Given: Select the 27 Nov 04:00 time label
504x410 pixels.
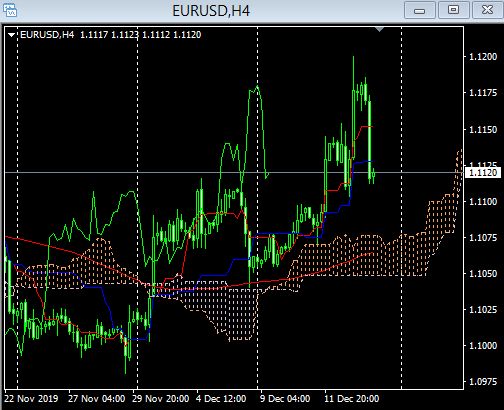Looking at the screenshot, I should pos(97,399).
